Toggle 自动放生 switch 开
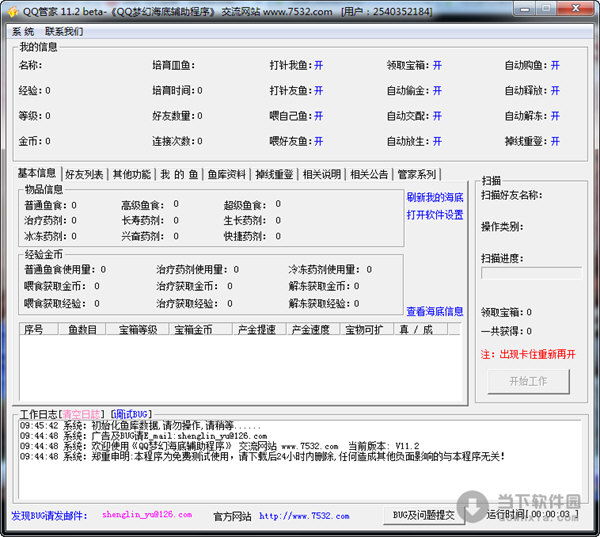The width and height of the screenshot is (600, 537). point(437,142)
